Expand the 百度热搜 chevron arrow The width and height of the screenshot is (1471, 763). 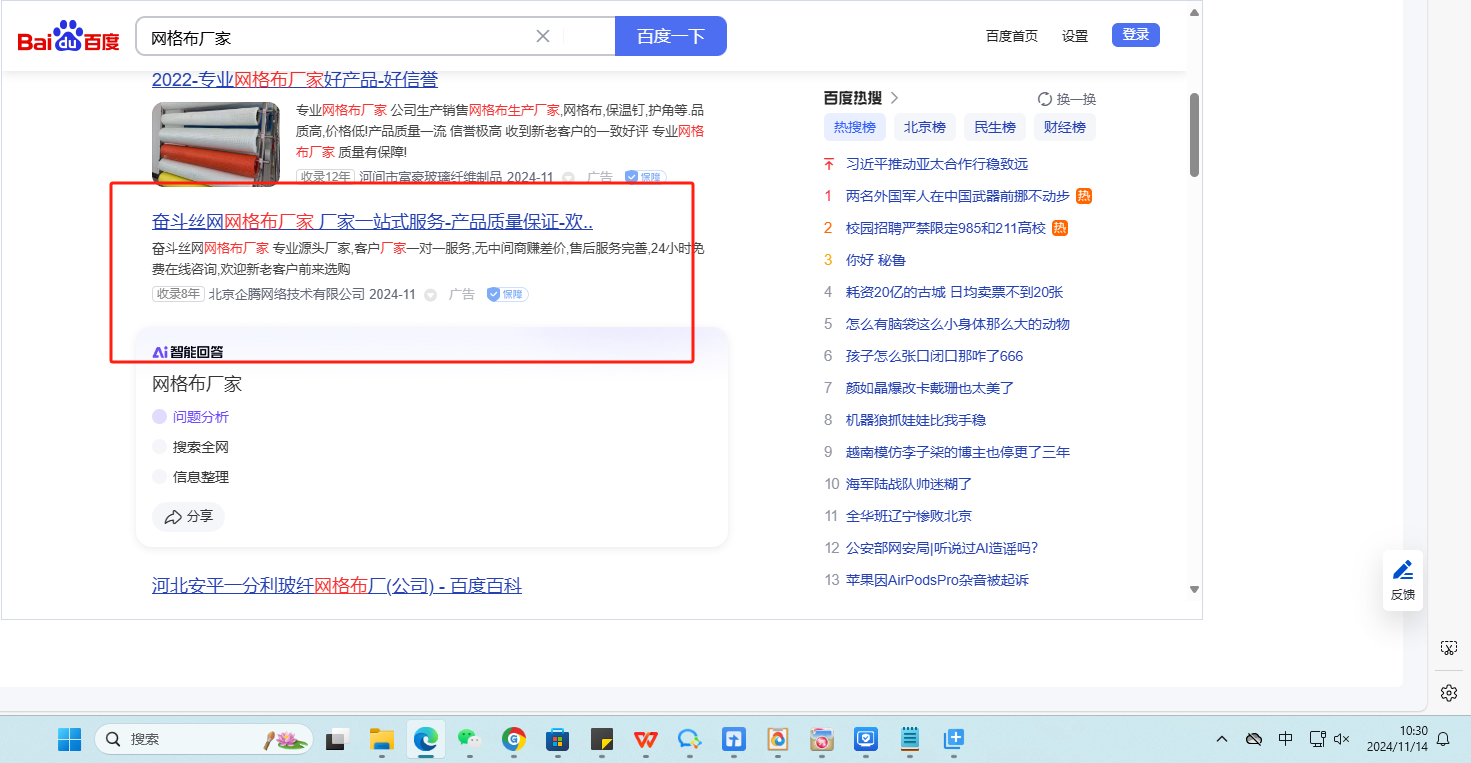point(895,98)
